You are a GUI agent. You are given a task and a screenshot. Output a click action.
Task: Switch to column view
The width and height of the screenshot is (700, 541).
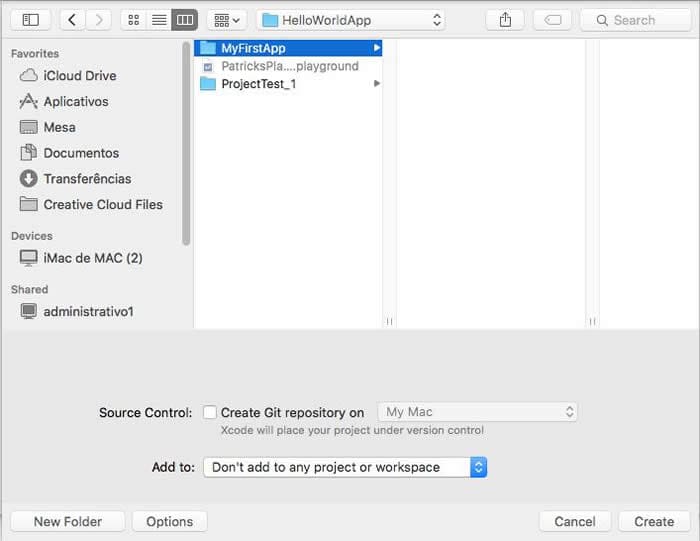185,20
